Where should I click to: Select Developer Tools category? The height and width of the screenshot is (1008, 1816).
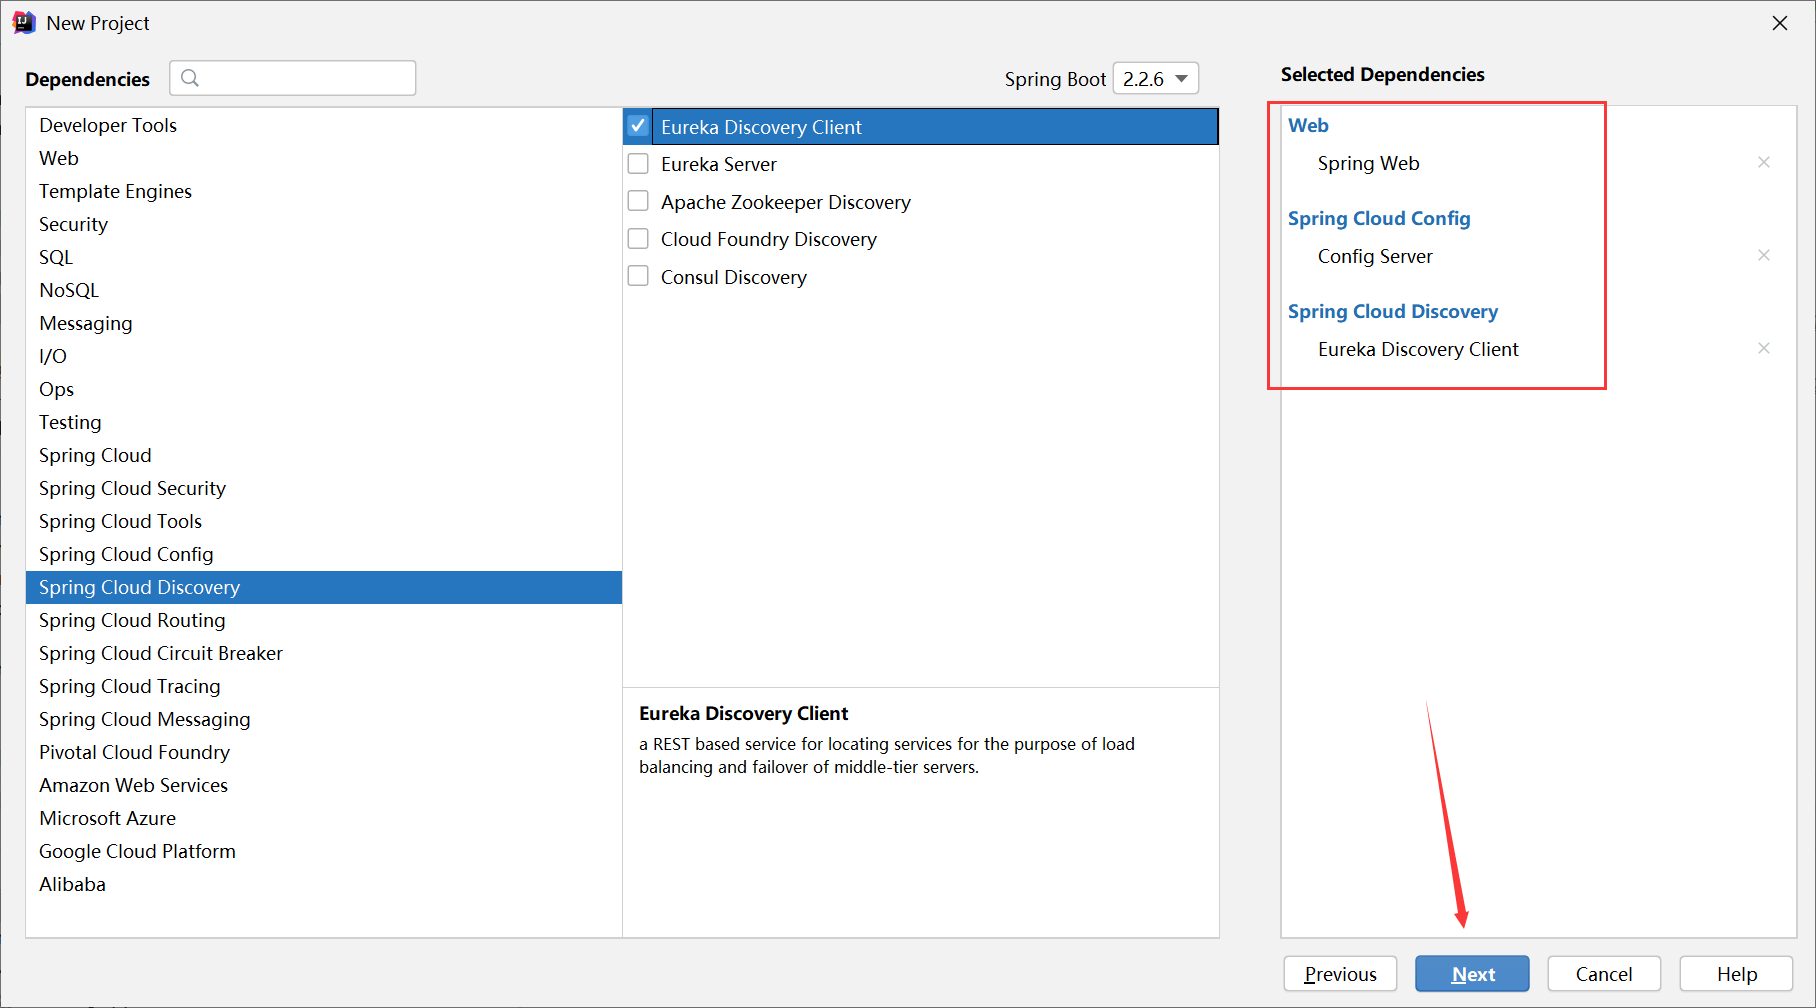click(324, 125)
